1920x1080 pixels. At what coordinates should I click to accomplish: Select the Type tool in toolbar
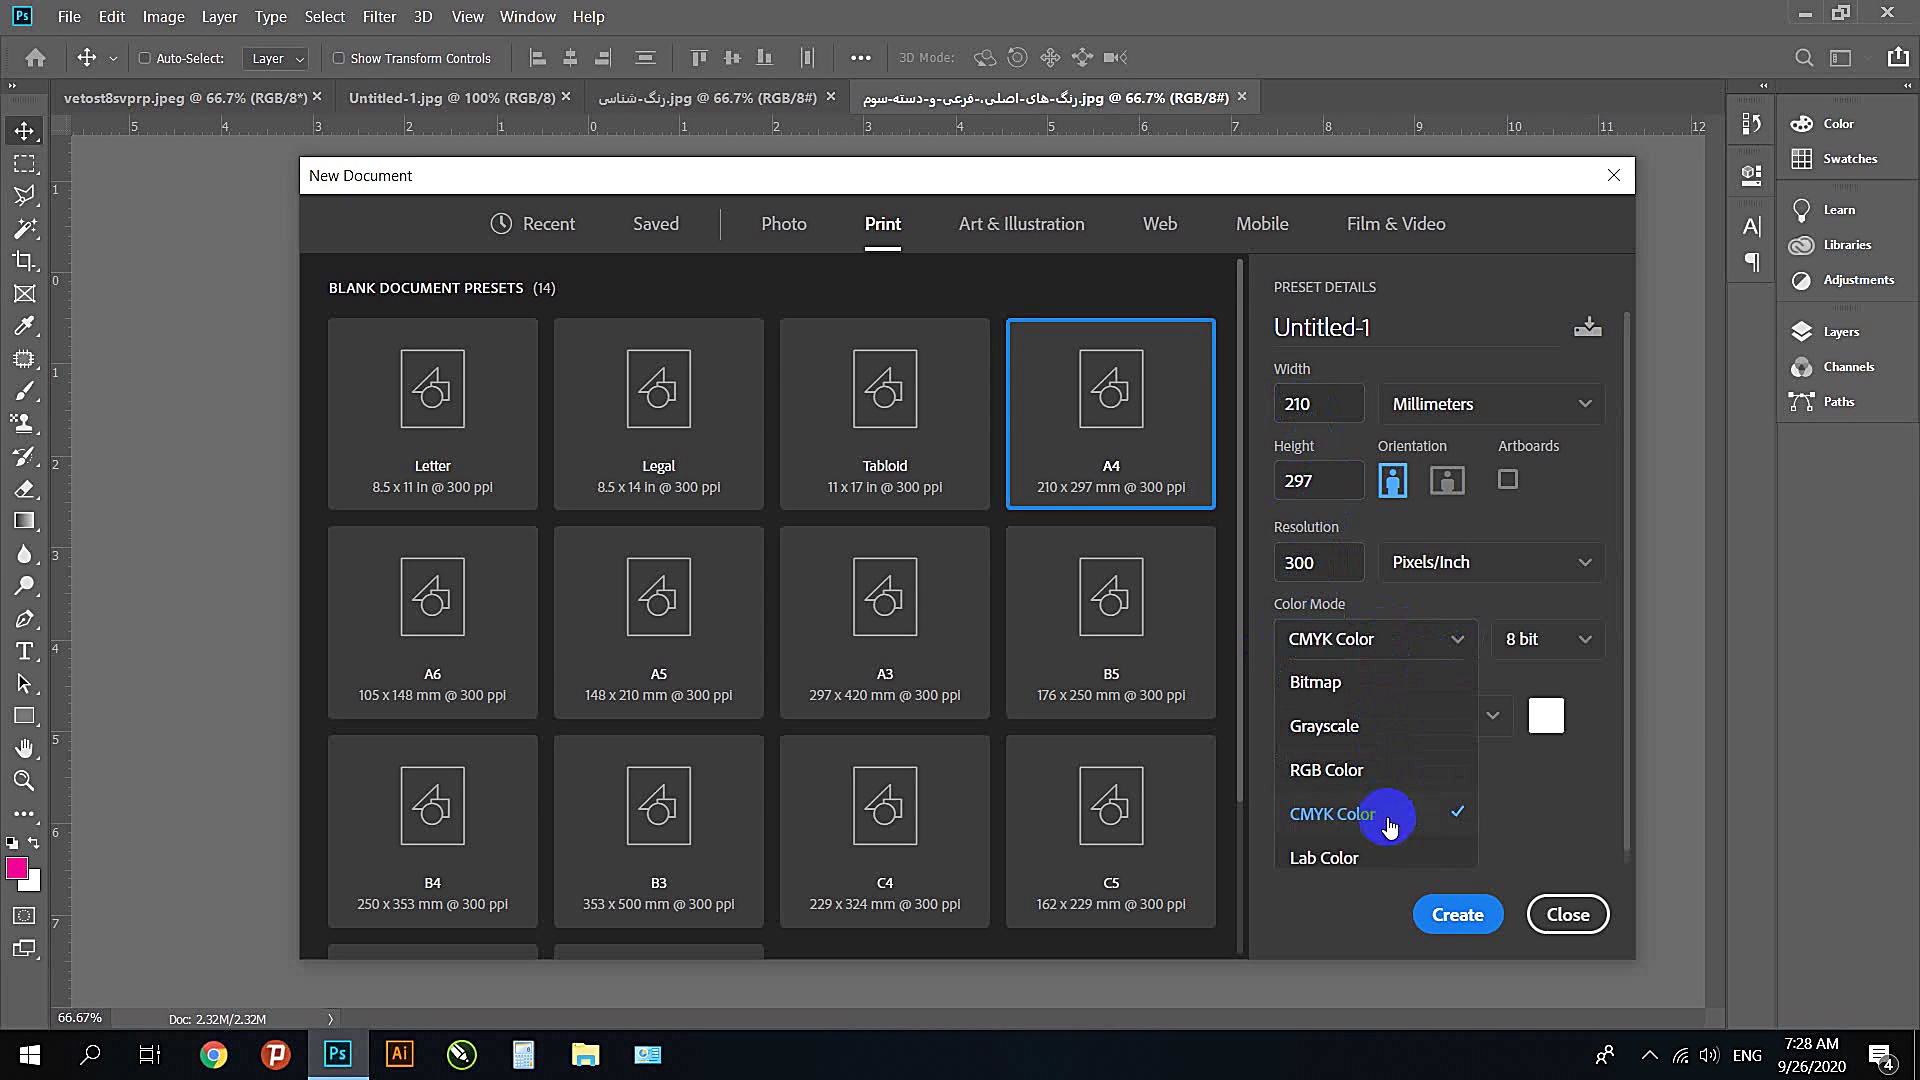(x=24, y=652)
